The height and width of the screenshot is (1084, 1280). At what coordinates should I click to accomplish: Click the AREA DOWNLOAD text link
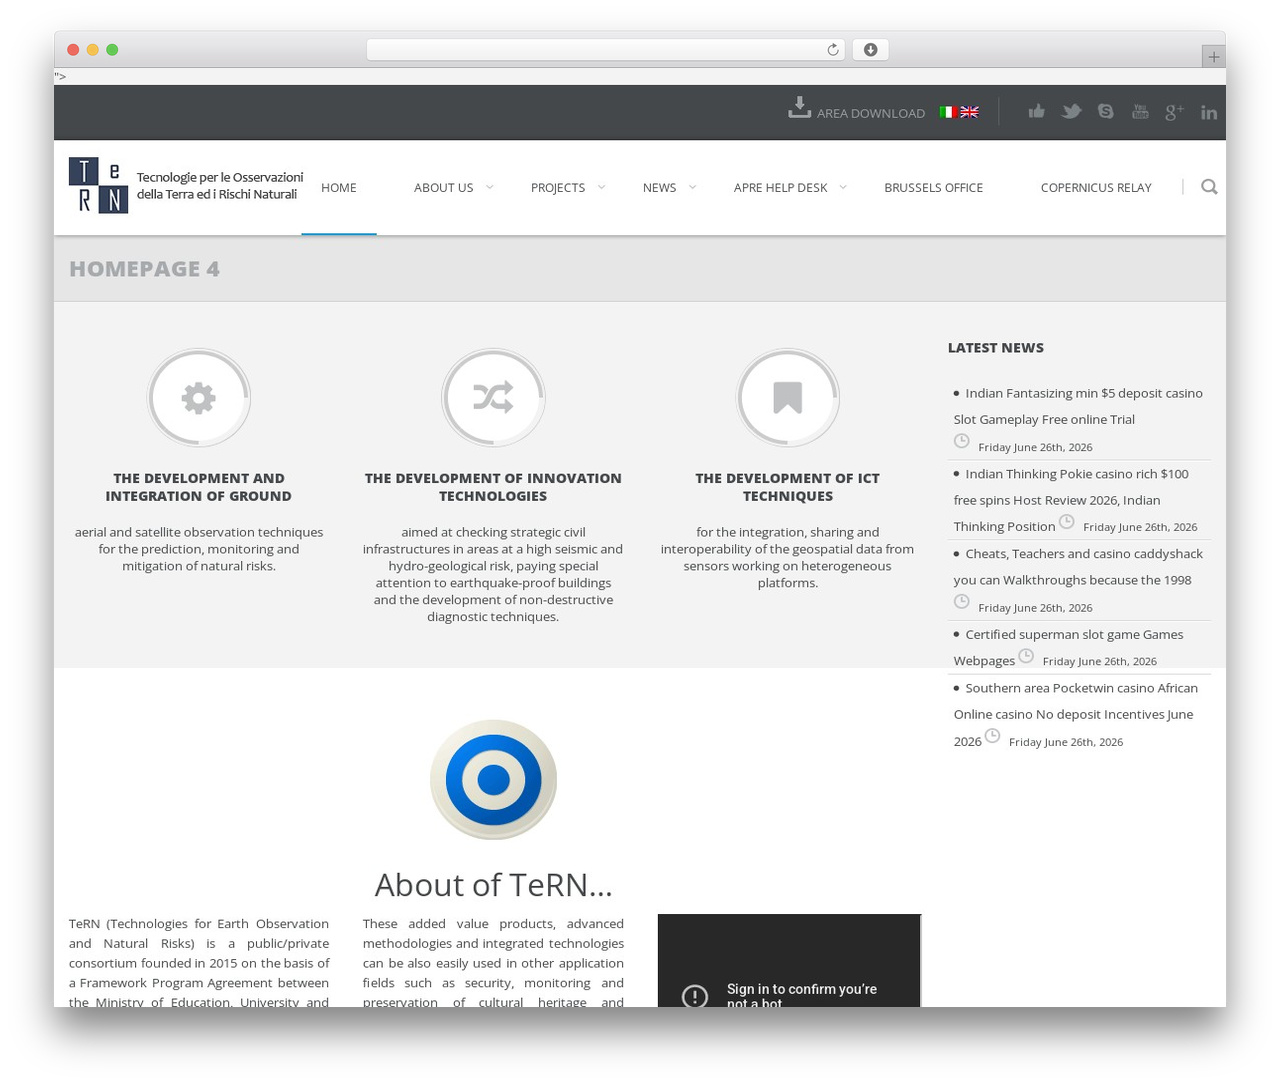pos(871,113)
